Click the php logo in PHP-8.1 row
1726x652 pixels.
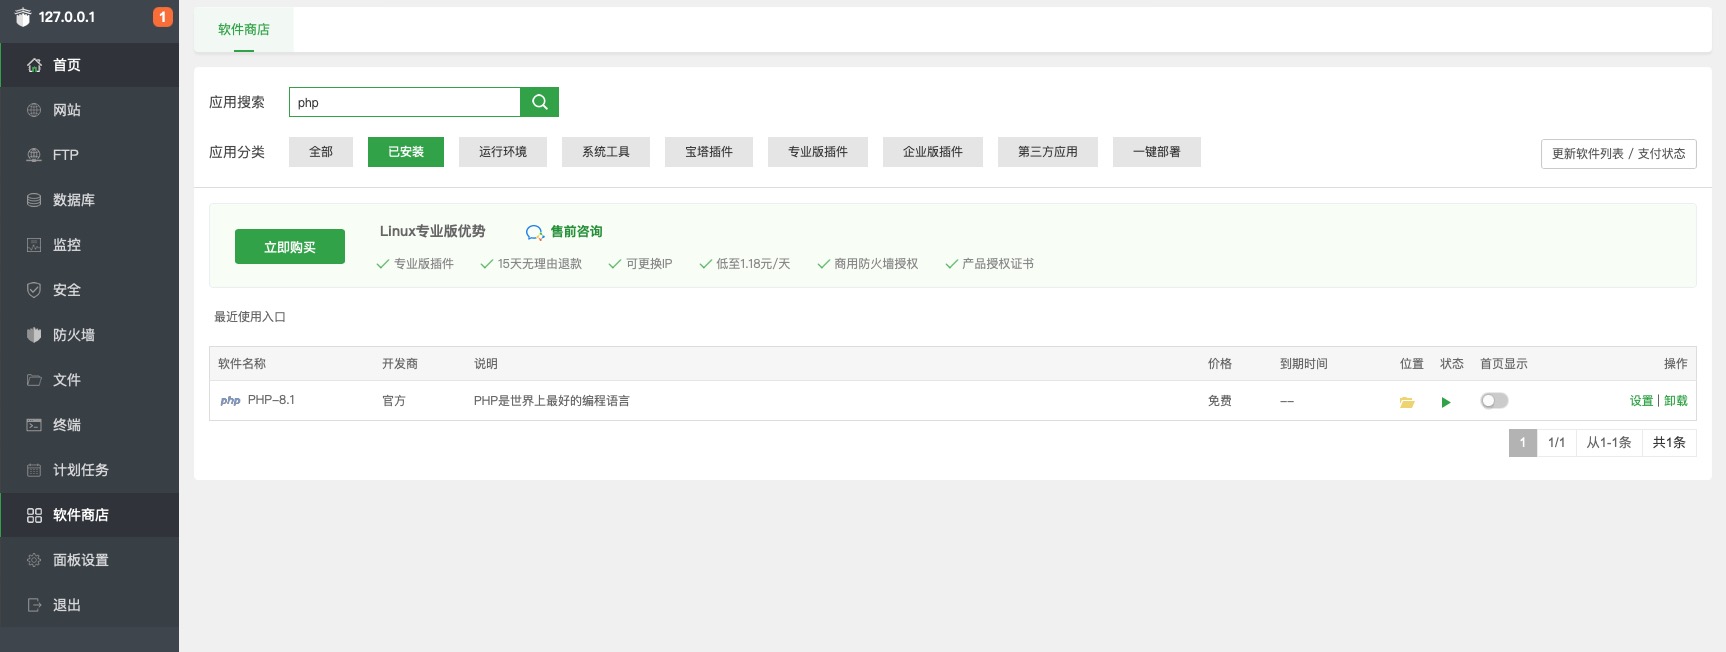tap(230, 400)
